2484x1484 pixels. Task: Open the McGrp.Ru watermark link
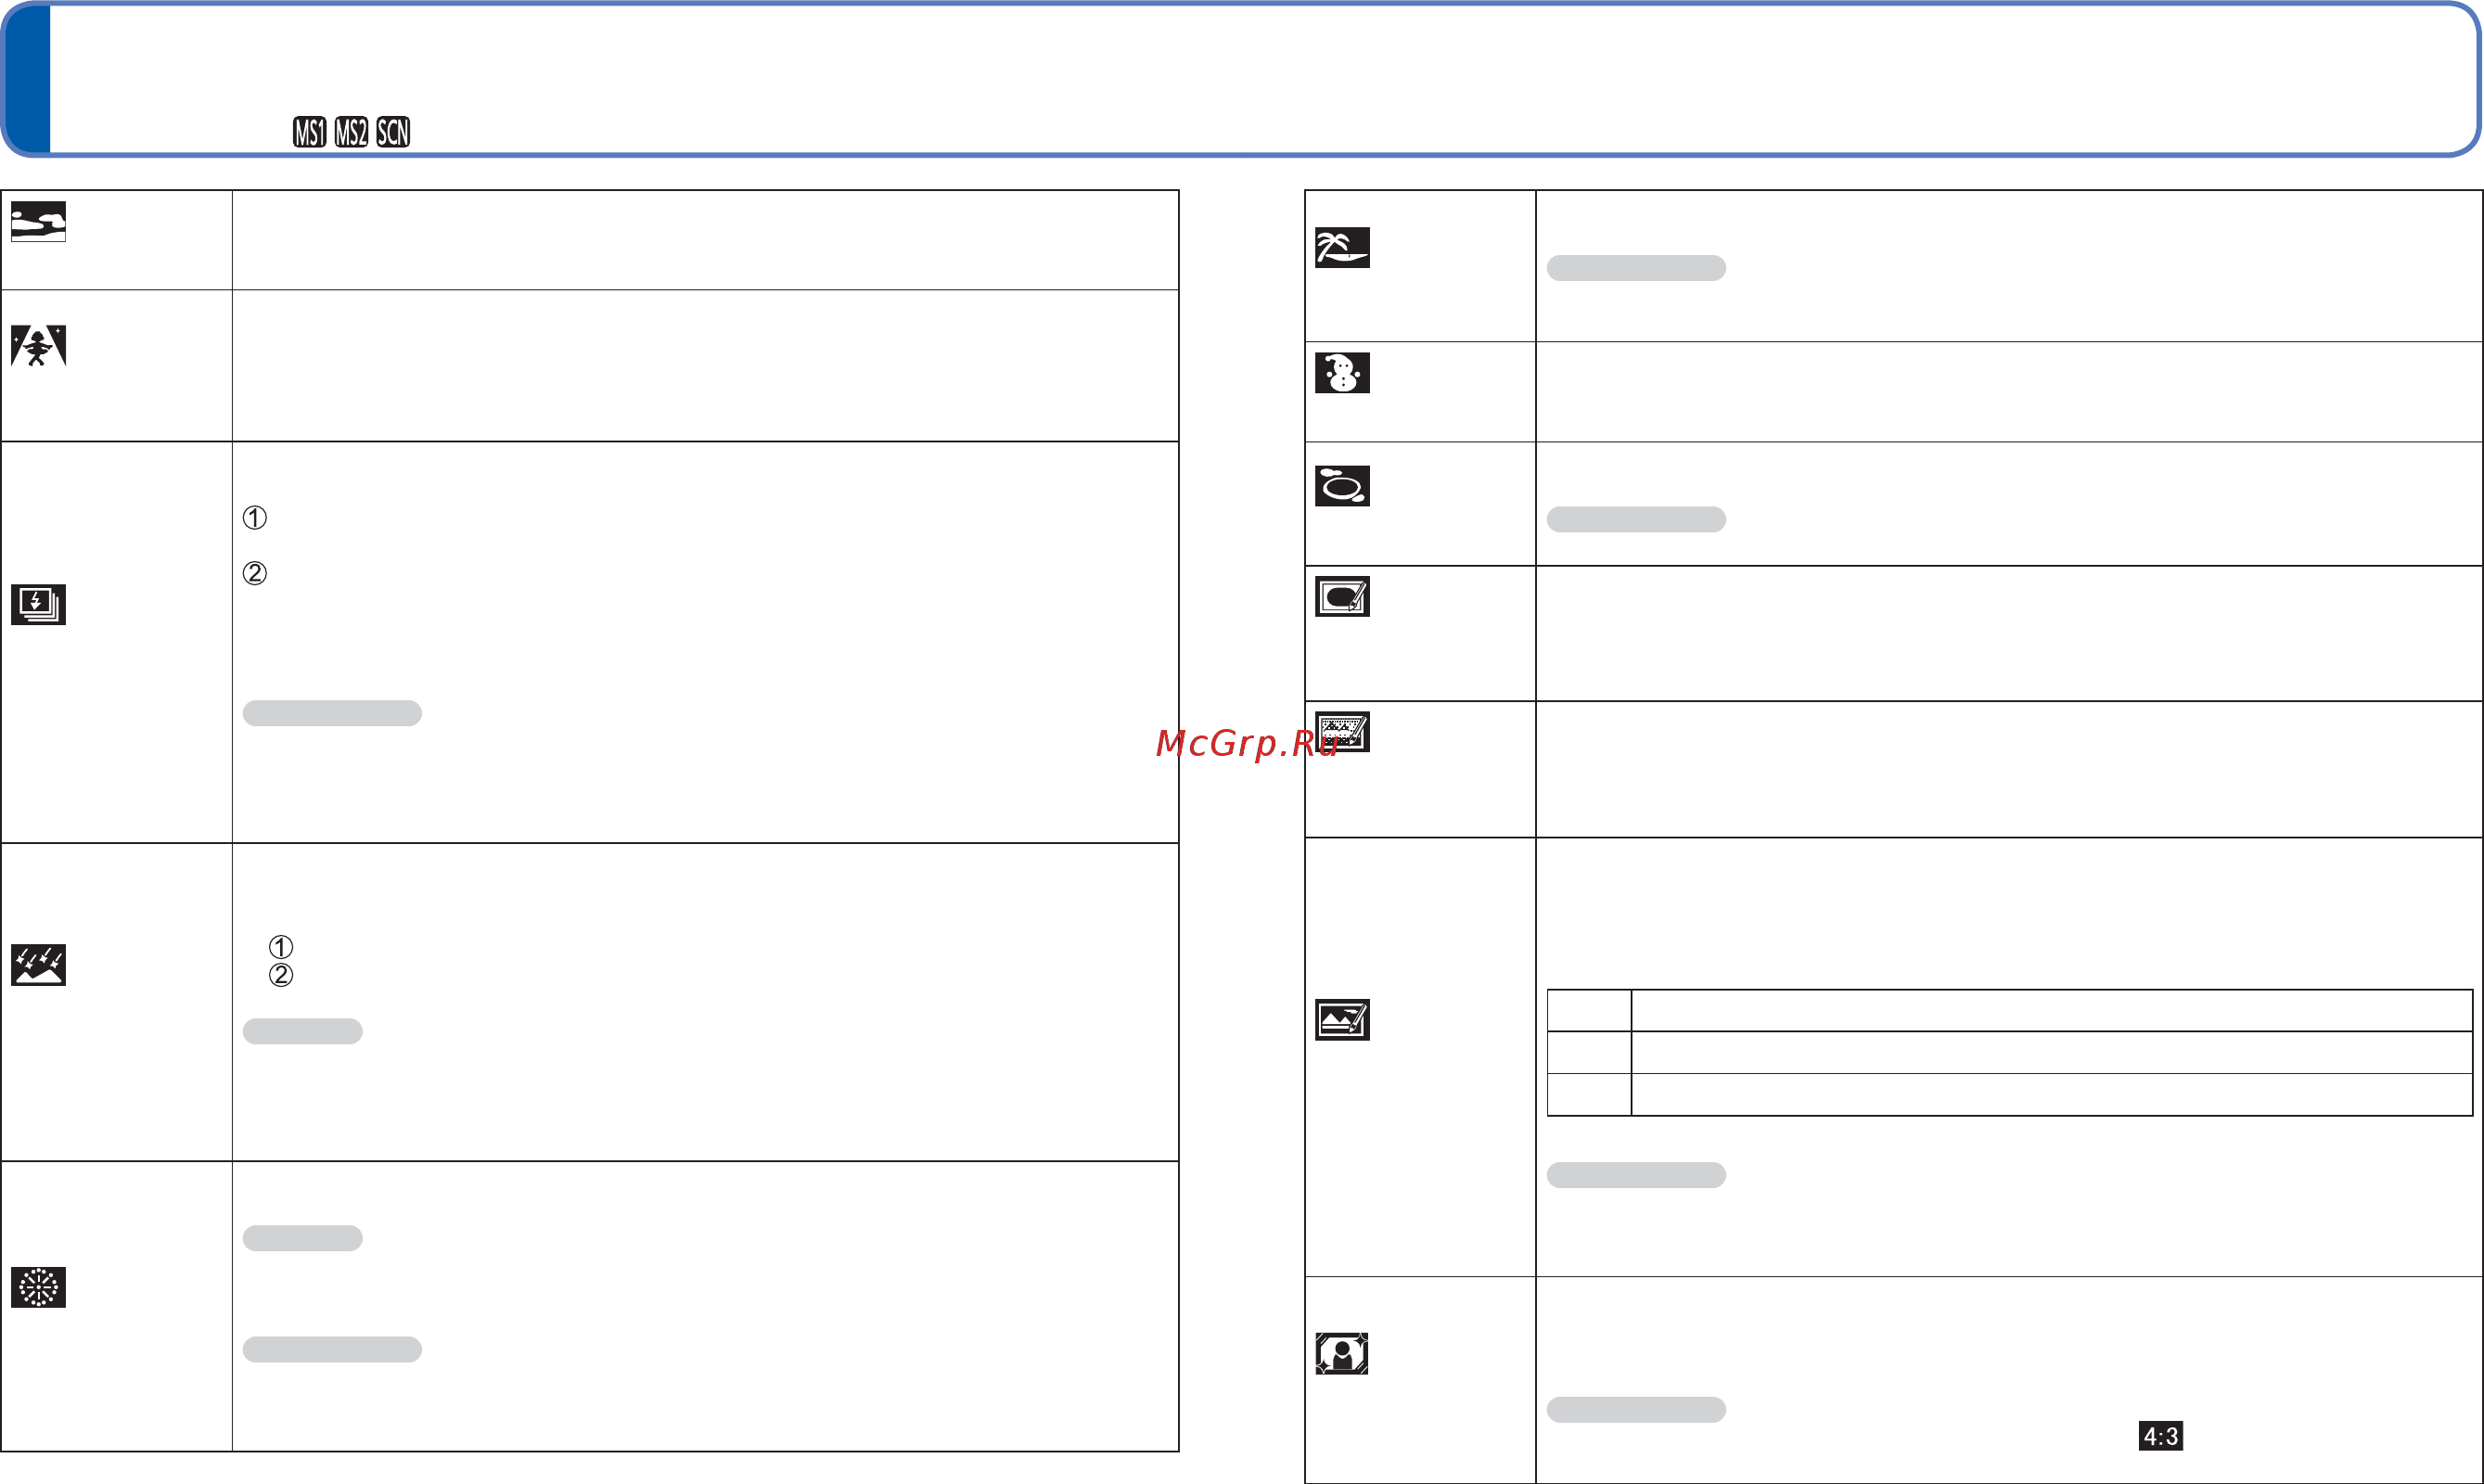click(1247, 743)
